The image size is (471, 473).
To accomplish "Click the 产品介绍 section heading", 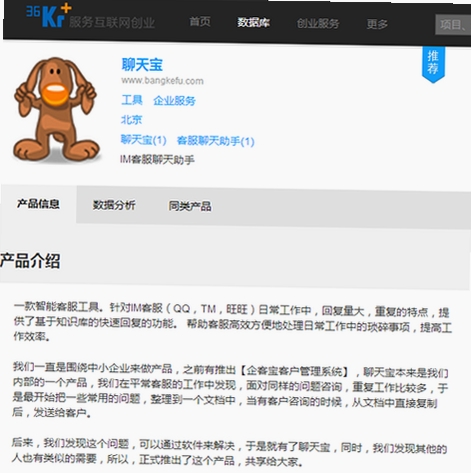I will pyautogui.click(x=30, y=261).
